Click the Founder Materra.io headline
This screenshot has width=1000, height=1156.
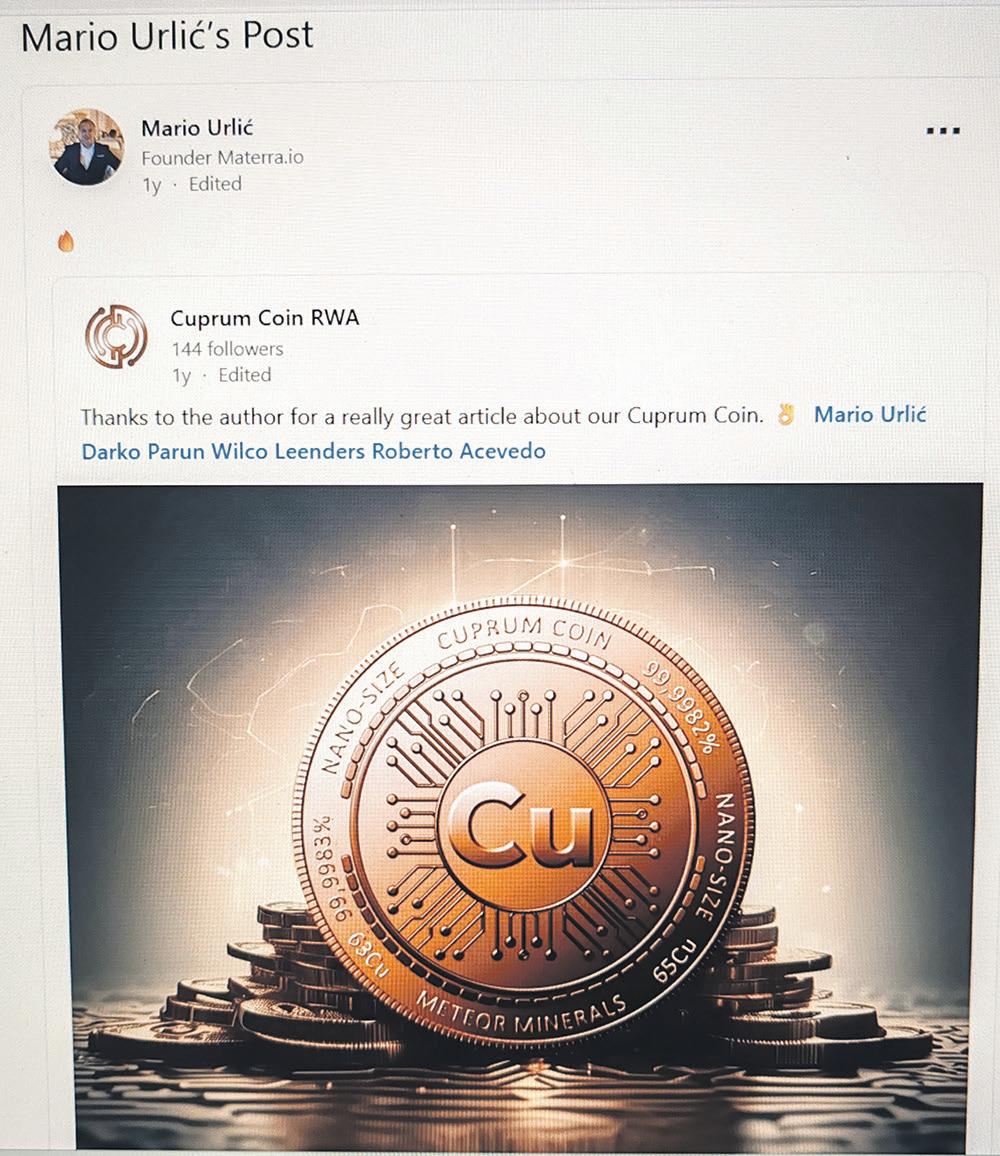(222, 158)
